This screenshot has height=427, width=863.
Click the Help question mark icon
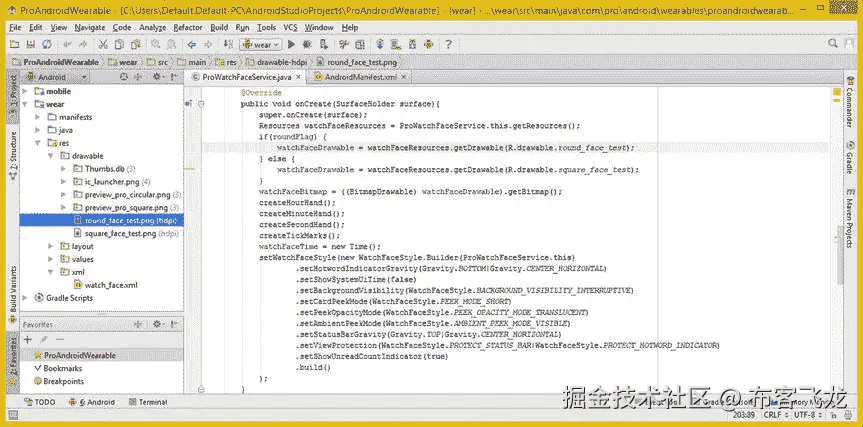449,45
